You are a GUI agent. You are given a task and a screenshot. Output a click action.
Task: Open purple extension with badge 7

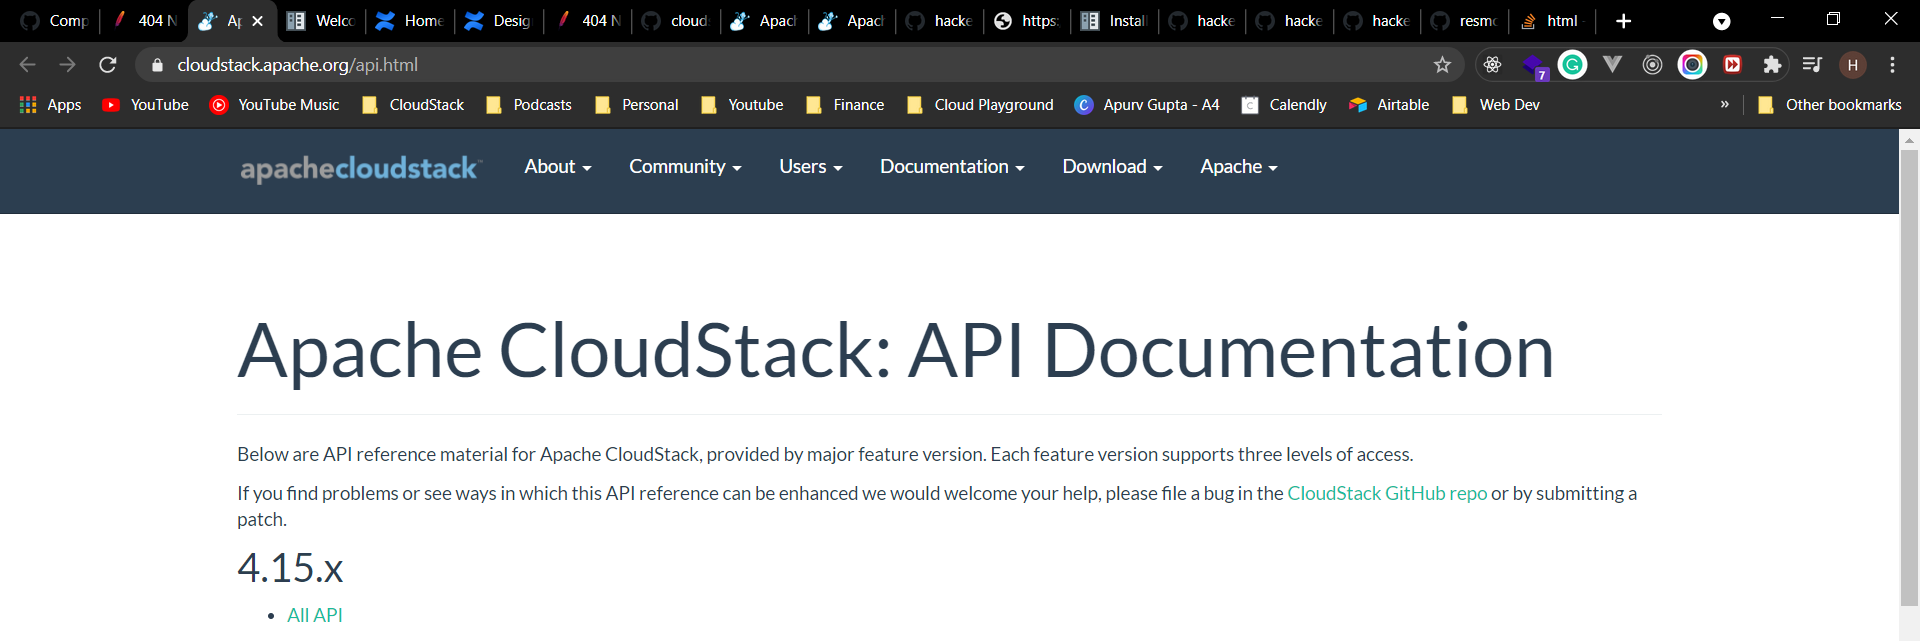(x=1534, y=66)
